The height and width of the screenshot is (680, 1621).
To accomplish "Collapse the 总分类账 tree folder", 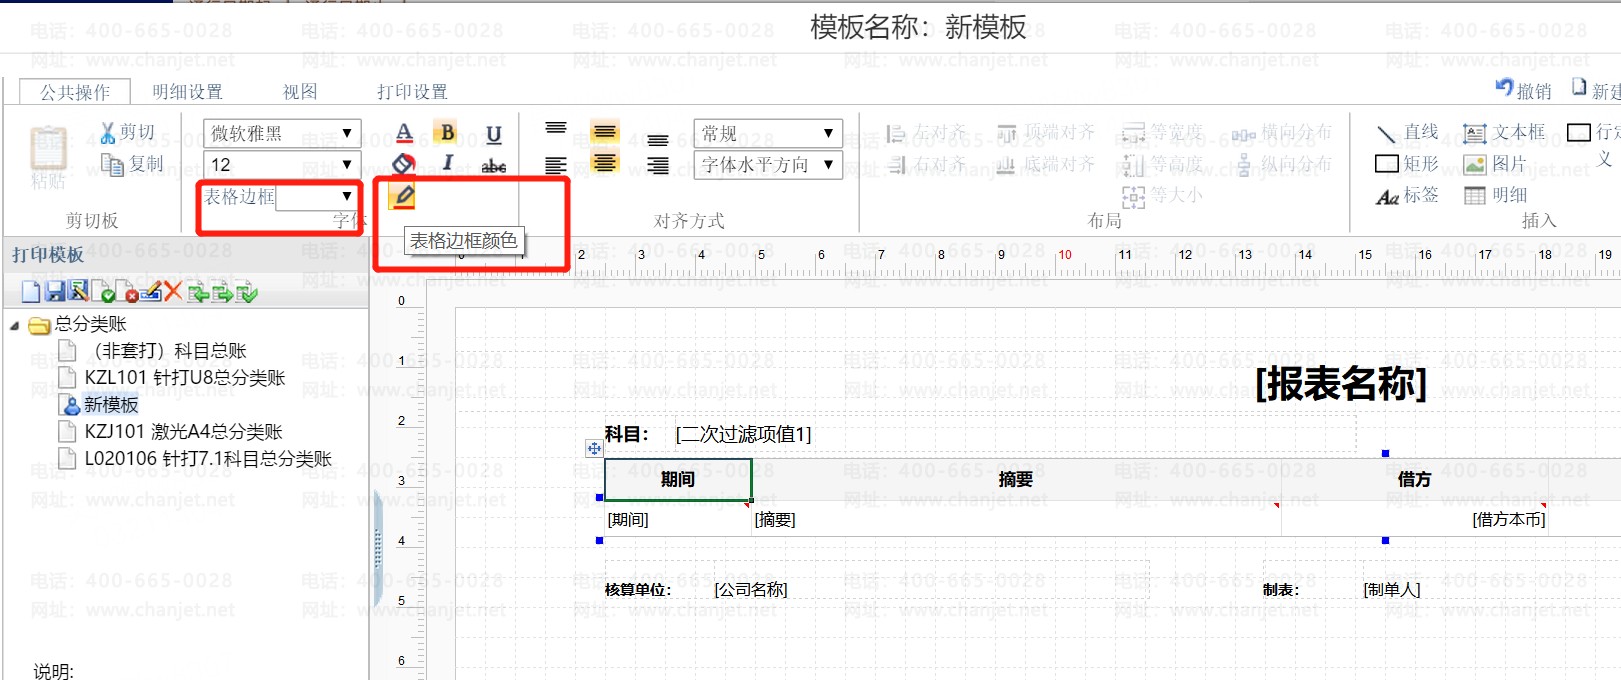I will click(x=15, y=325).
